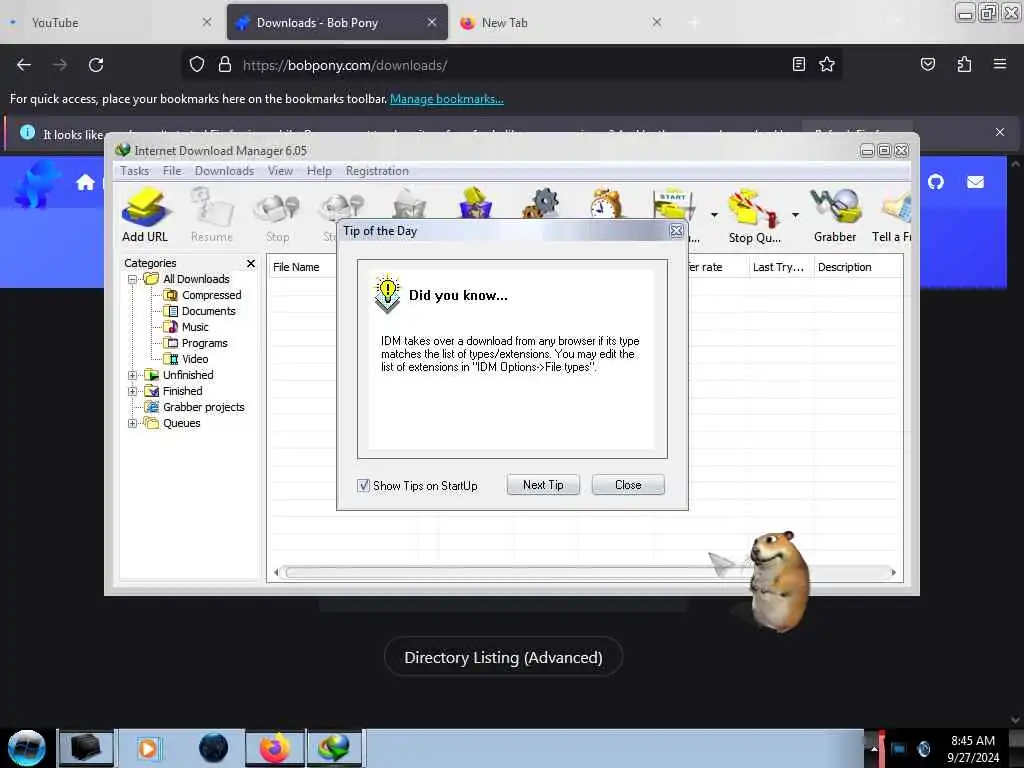Click the media player taskbar icon
The width and height of the screenshot is (1024, 768).
pos(148,748)
